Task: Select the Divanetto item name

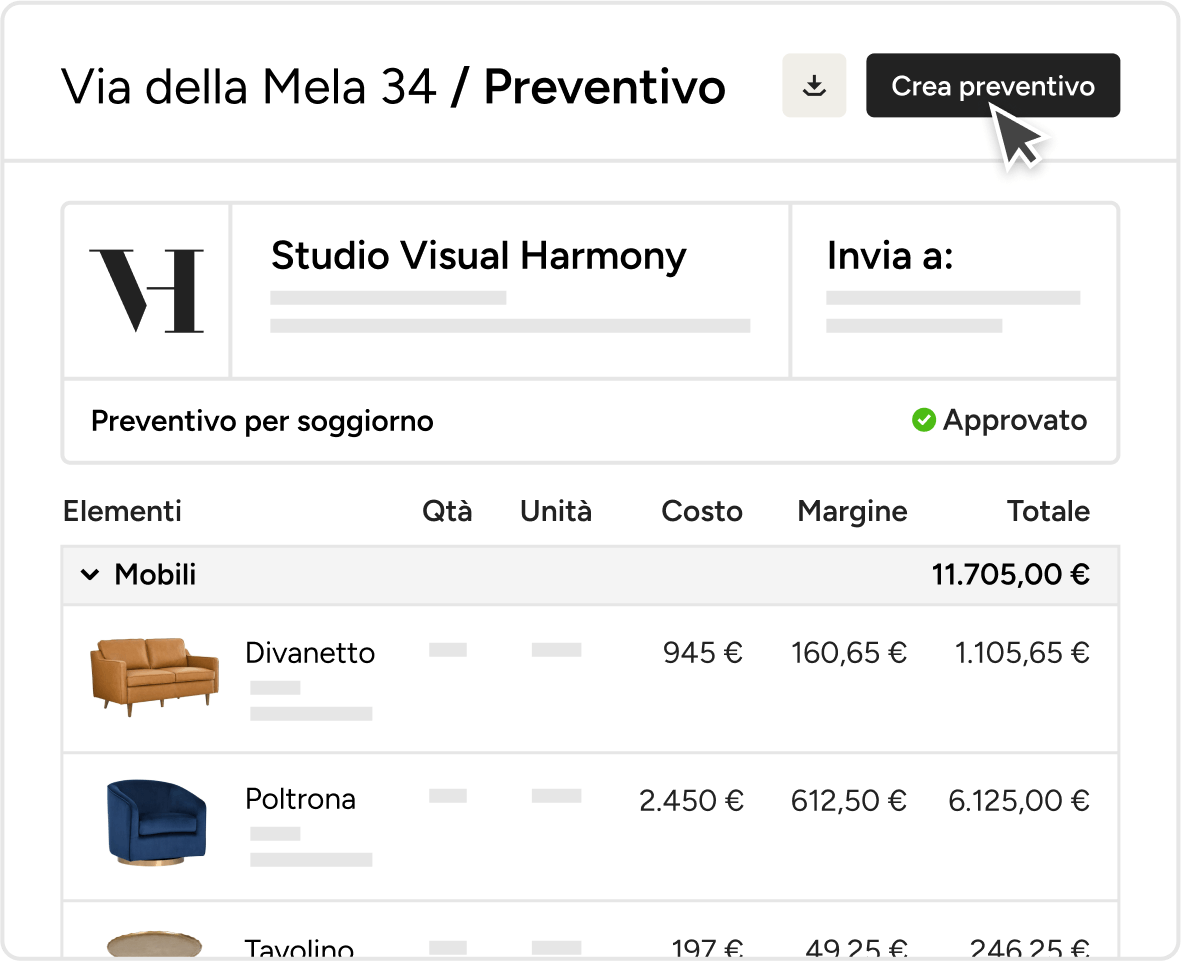Action: pyautogui.click(x=310, y=652)
